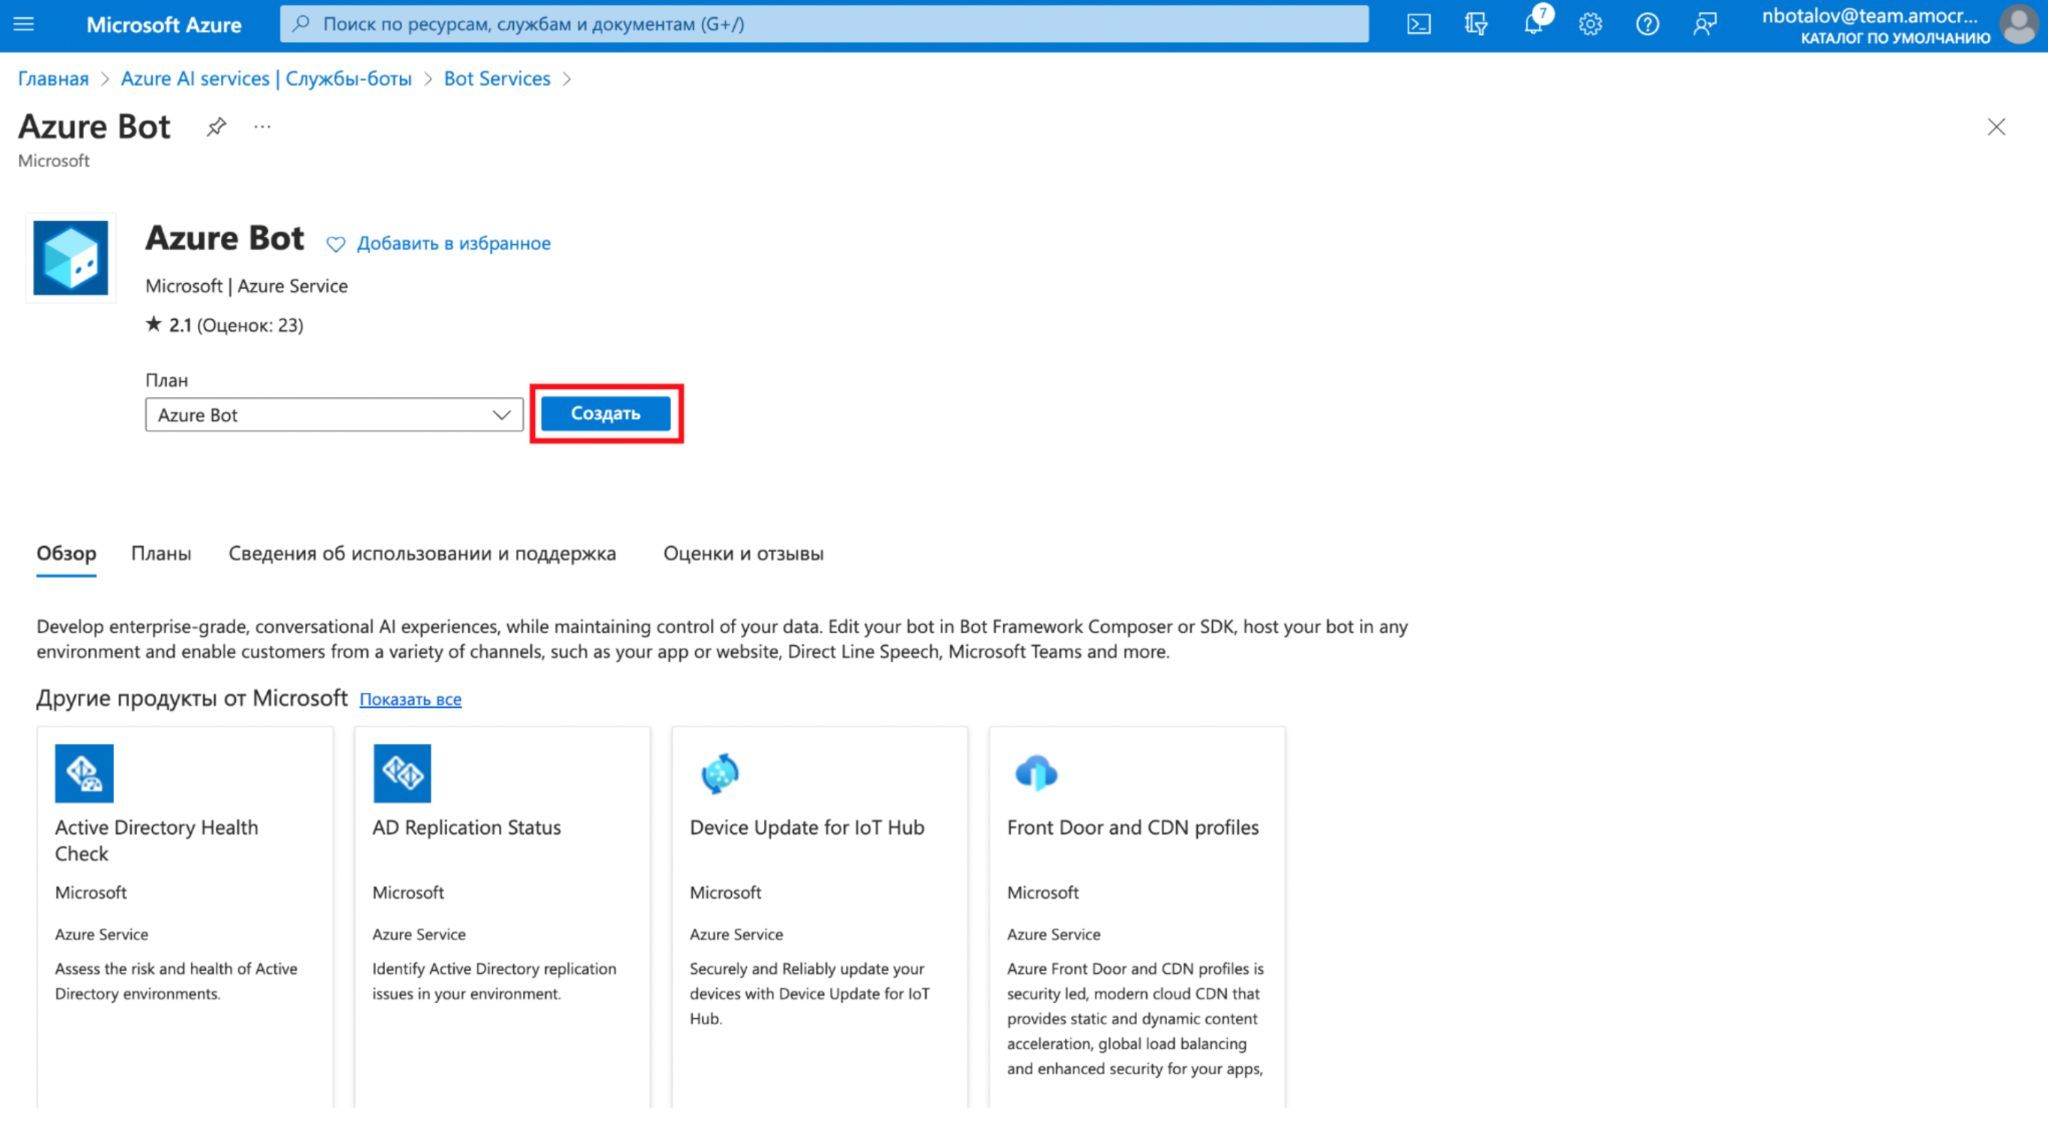Click the Создать button
Viewport: 2048px width, 1126px height.
coord(606,413)
